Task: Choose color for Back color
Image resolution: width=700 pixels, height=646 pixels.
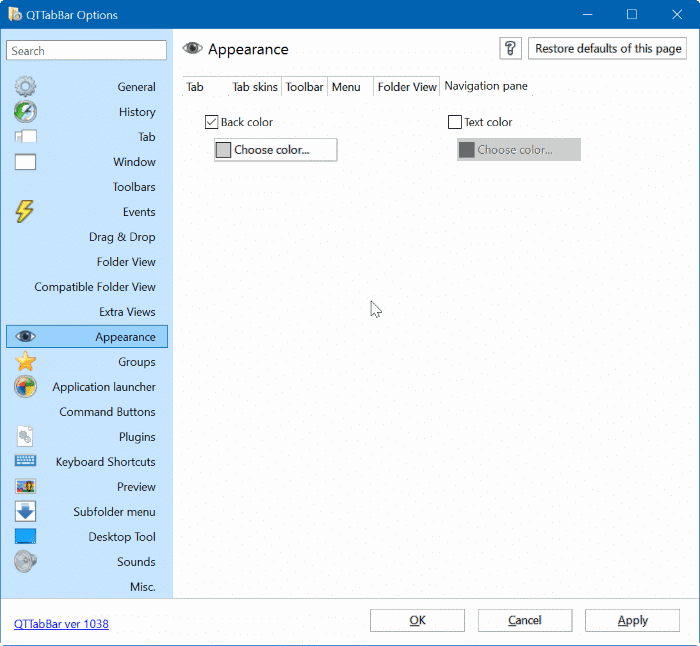Action: (275, 150)
